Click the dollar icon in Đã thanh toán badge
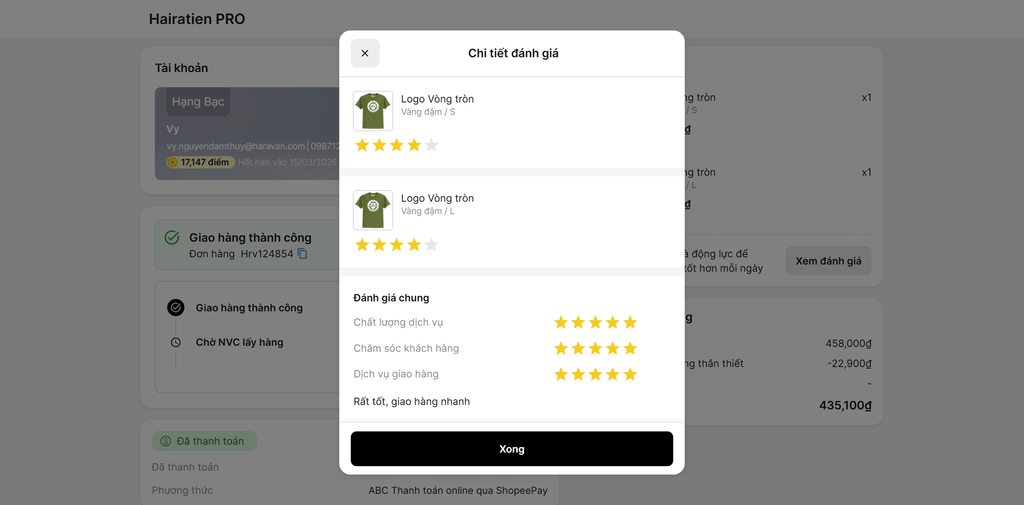The width and height of the screenshot is (1024, 505). 165,441
